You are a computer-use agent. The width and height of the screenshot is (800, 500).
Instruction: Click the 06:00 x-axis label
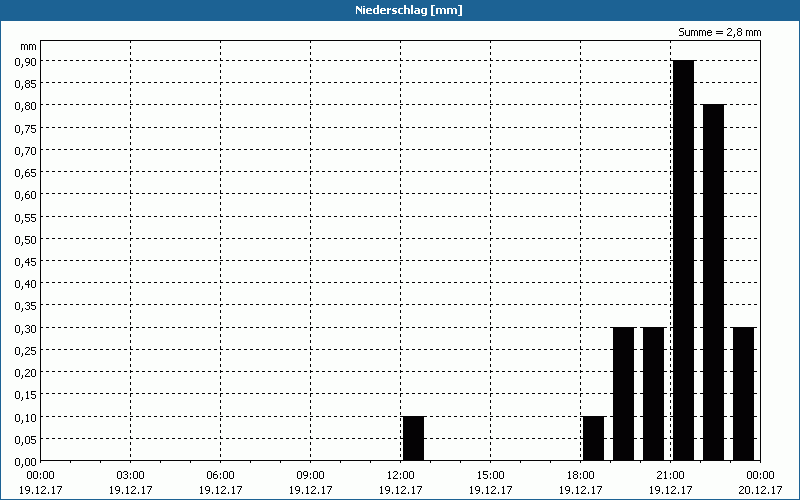point(220,476)
